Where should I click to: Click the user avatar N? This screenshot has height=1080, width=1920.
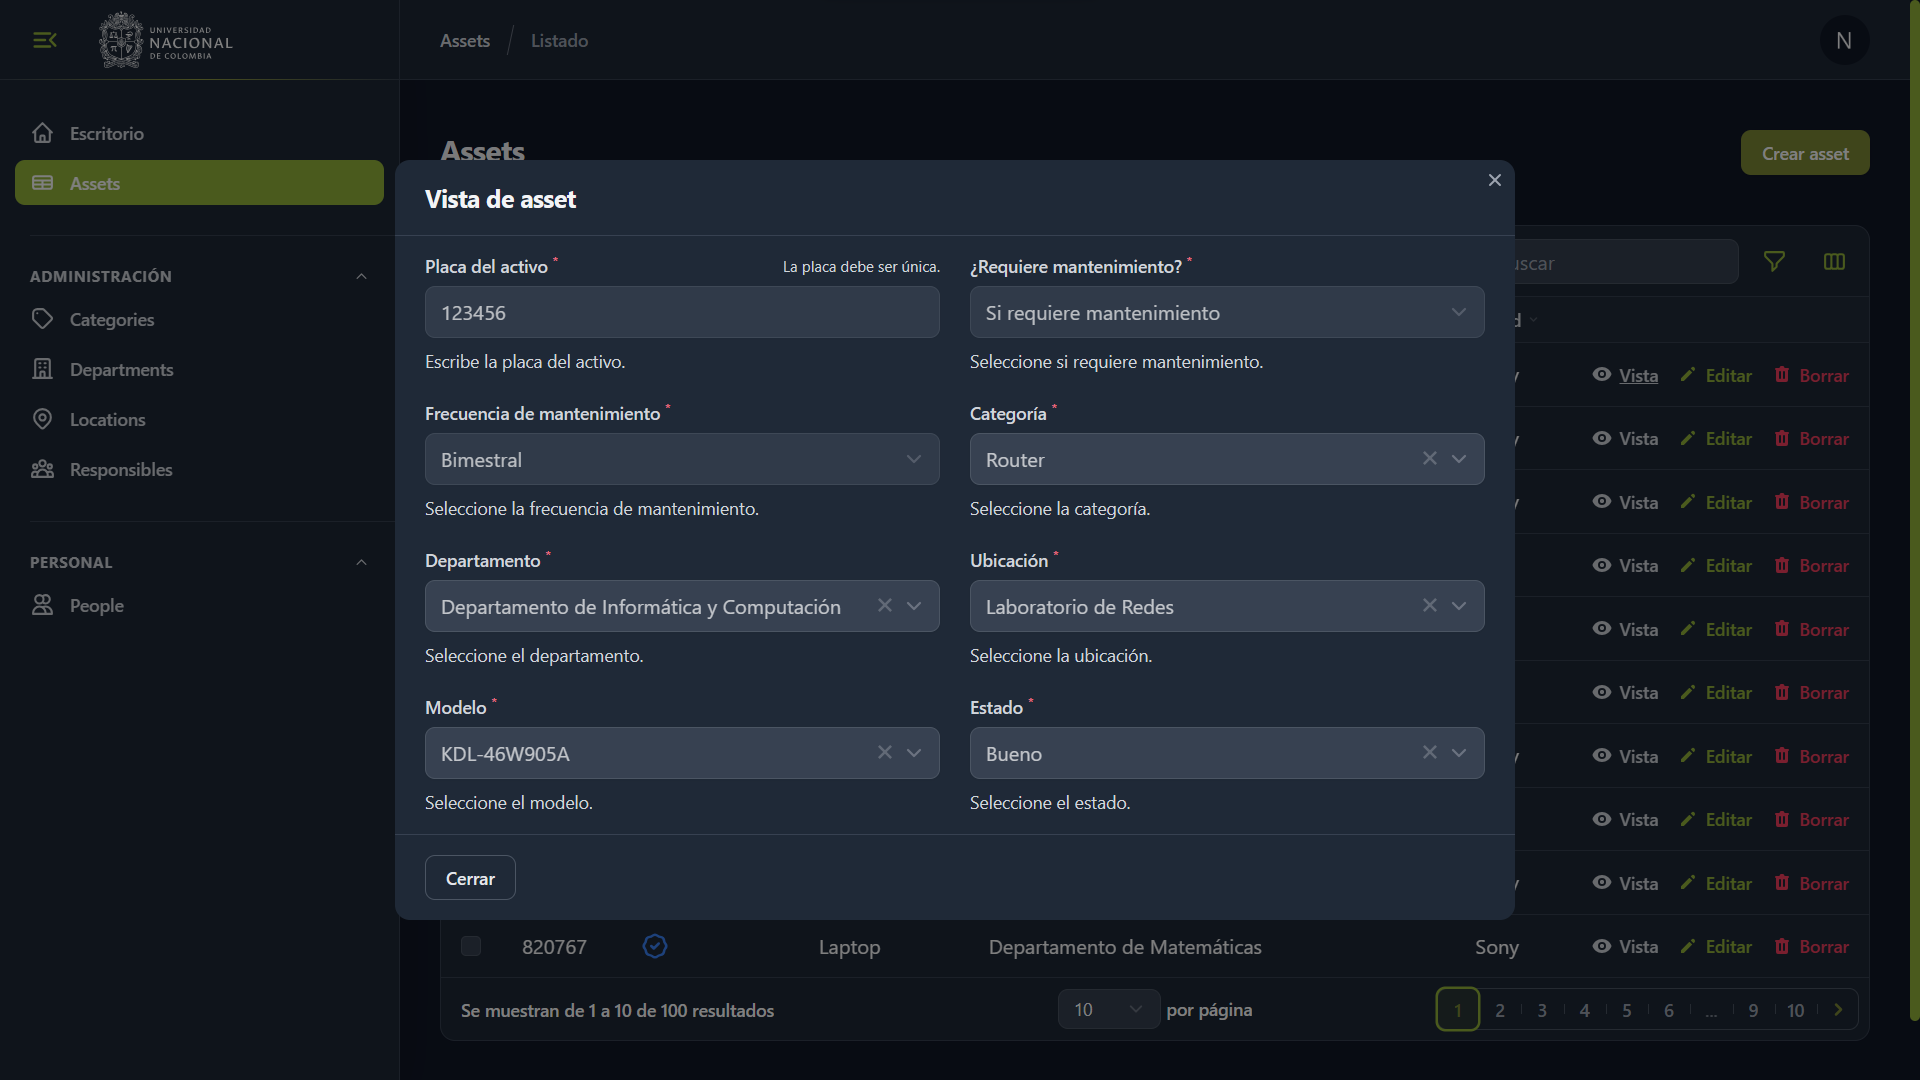pyautogui.click(x=1844, y=41)
